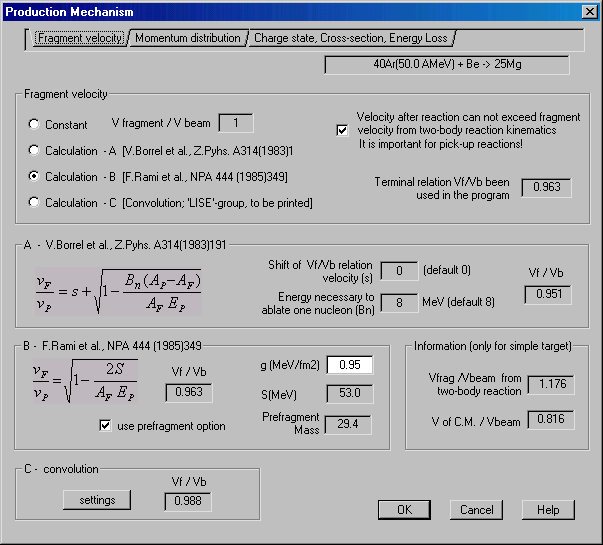Viewport: 603px width, 545px height.
Task: Choose Calculation - A by V.Borrel
Action: pyautogui.click(x=35, y=151)
